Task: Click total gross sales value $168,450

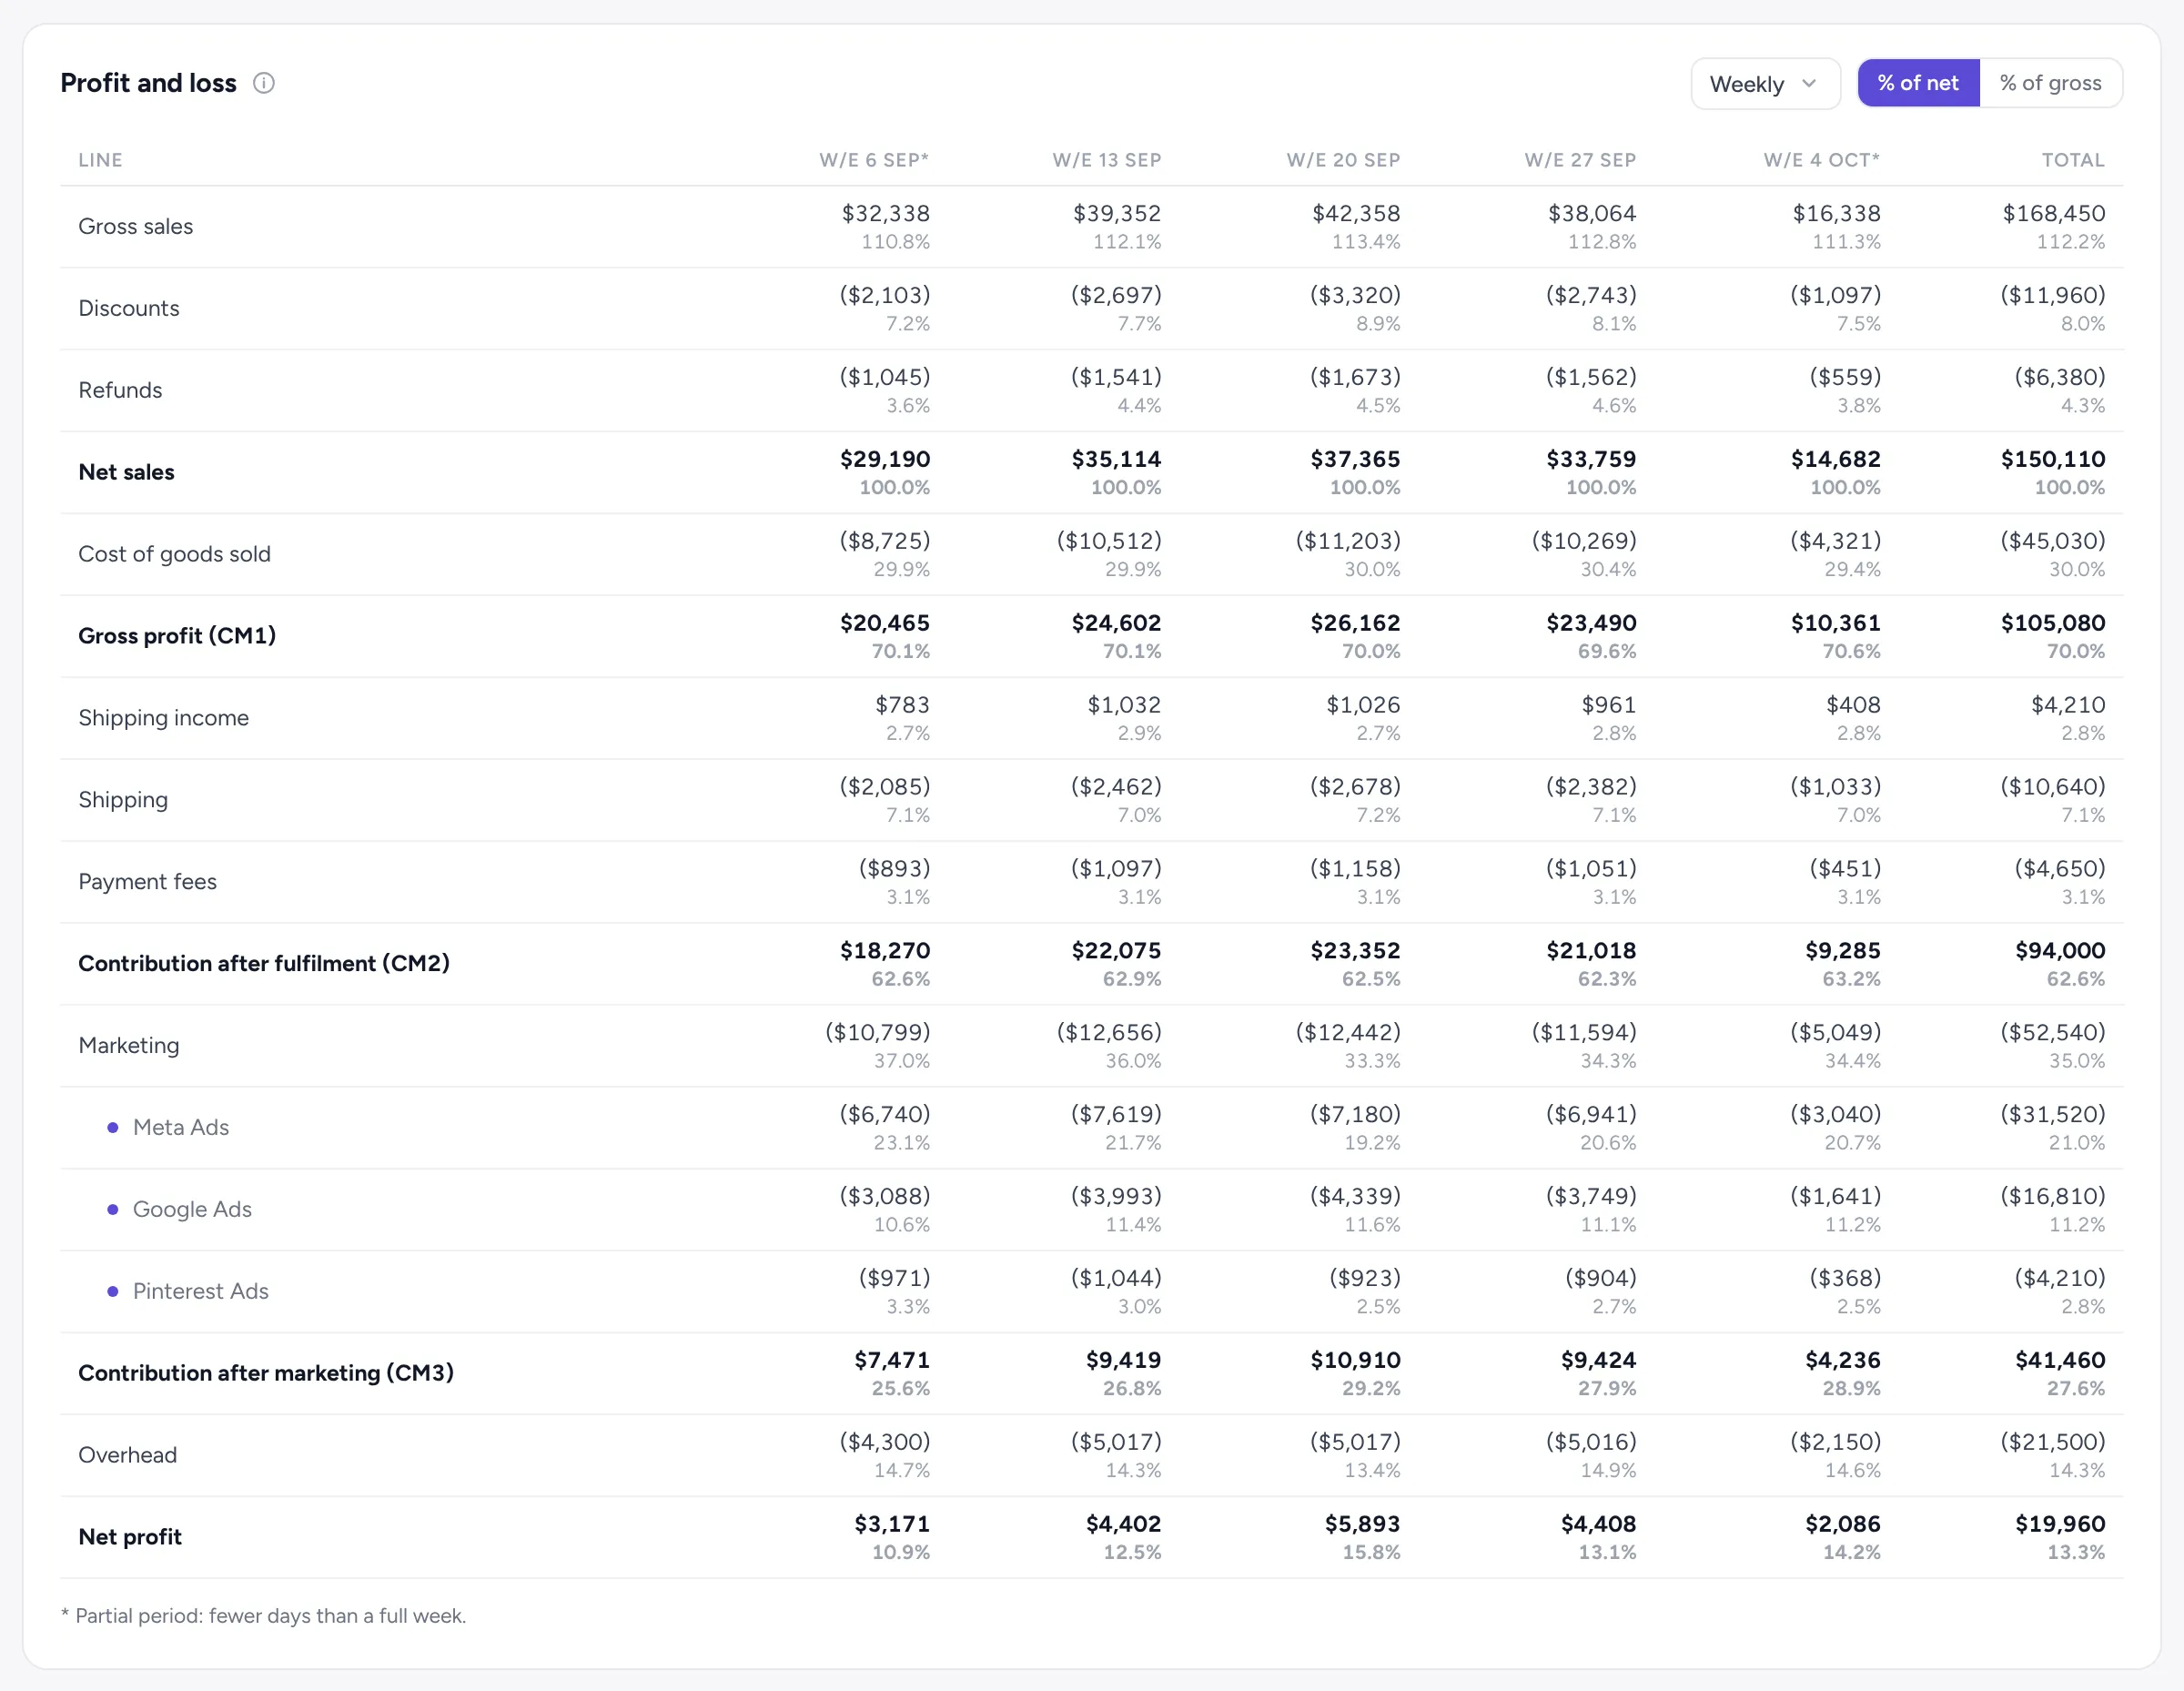Action: pos(2053,214)
